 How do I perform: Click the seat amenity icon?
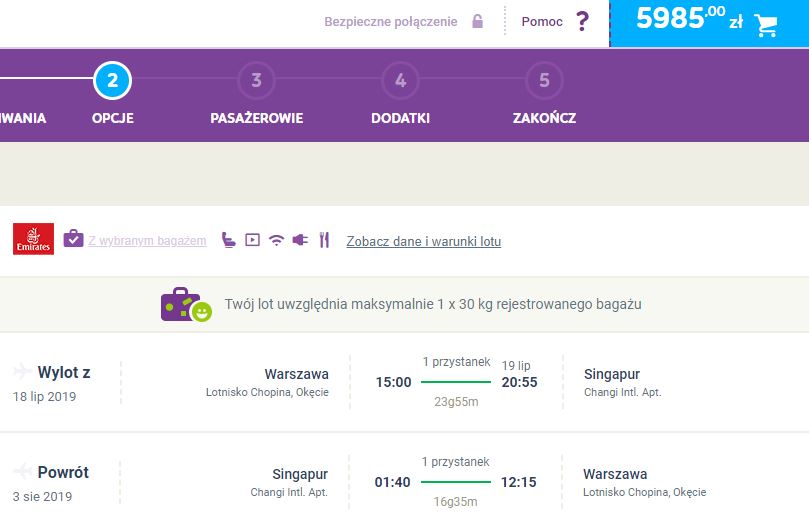229,240
